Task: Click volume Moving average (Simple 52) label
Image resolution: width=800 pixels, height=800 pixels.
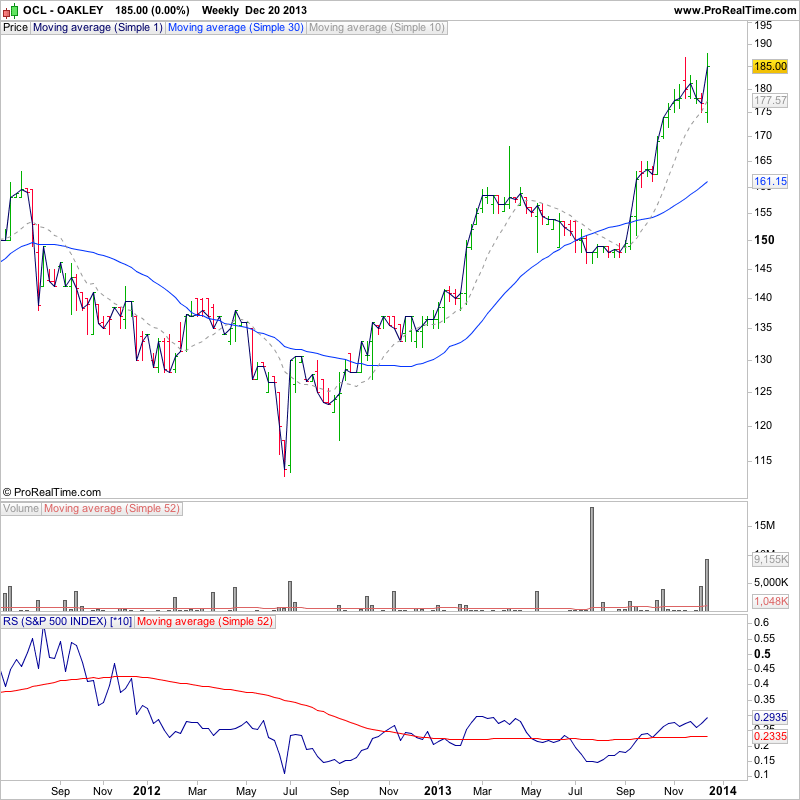Action: click(x=112, y=509)
